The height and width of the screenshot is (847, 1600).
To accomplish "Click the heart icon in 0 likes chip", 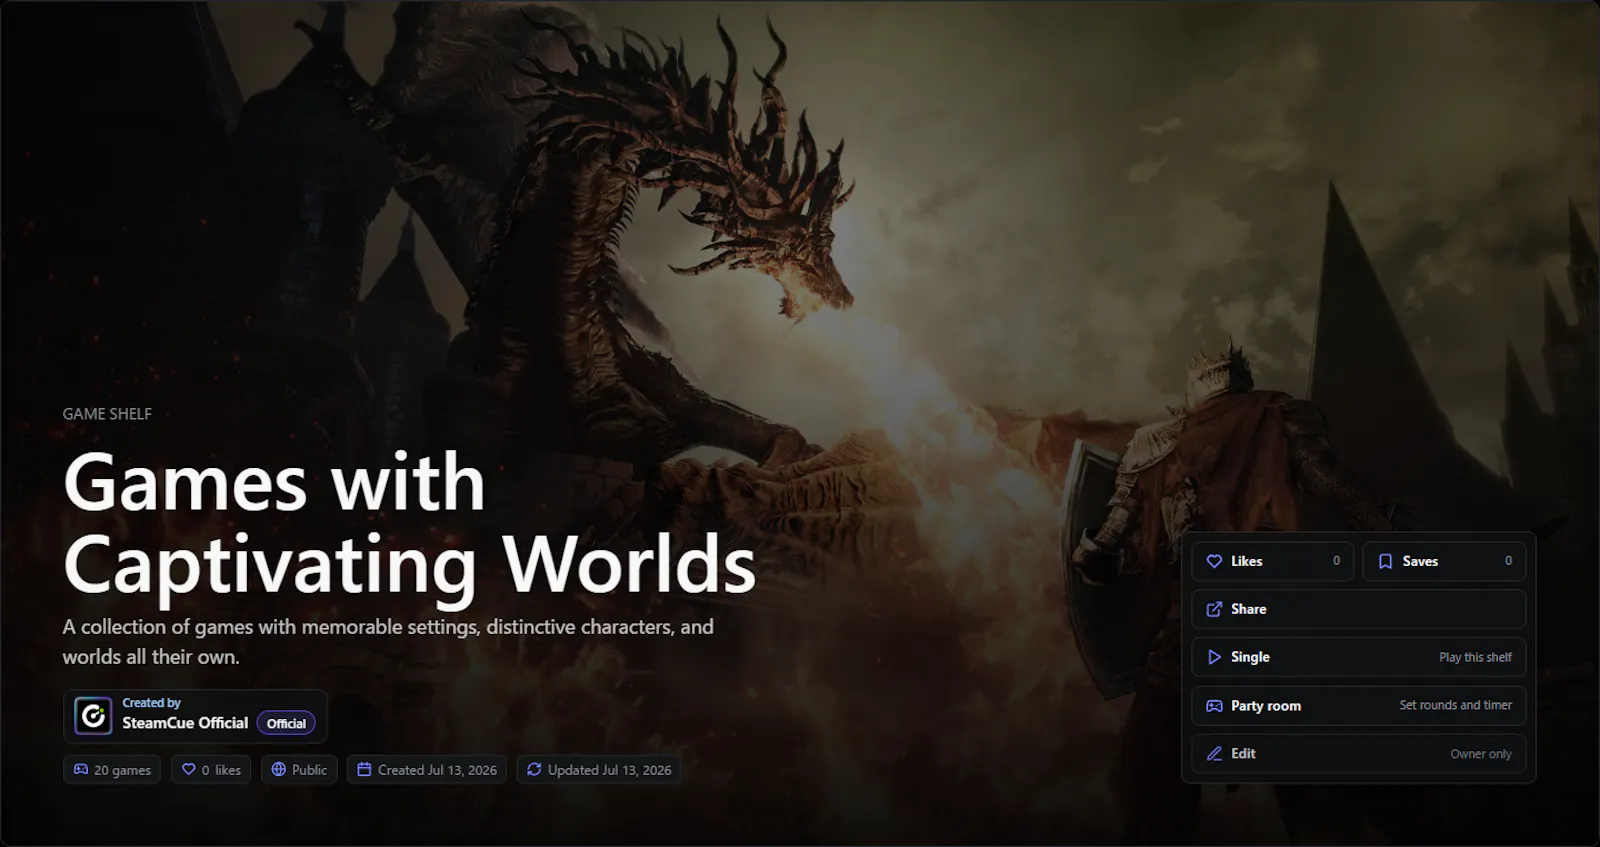I will 189,770.
